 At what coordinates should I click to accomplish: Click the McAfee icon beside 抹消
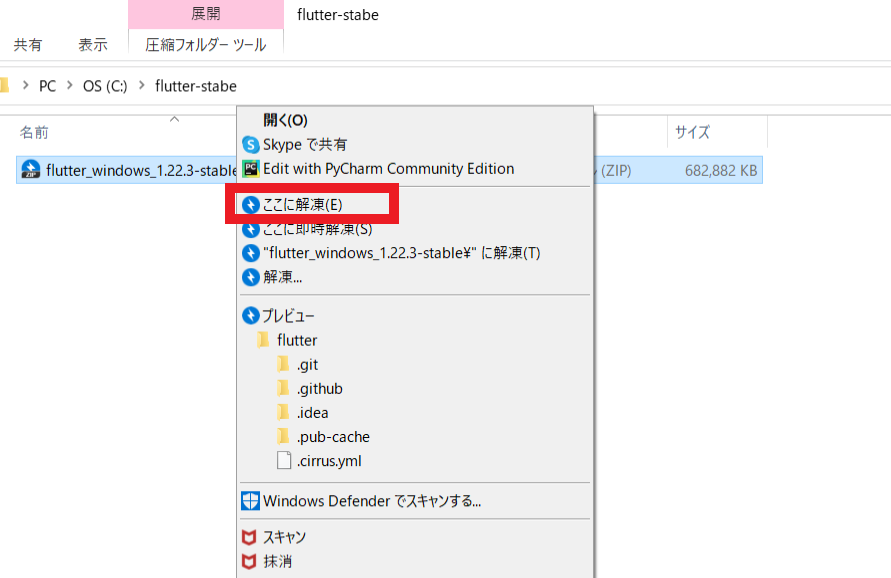(x=249, y=562)
